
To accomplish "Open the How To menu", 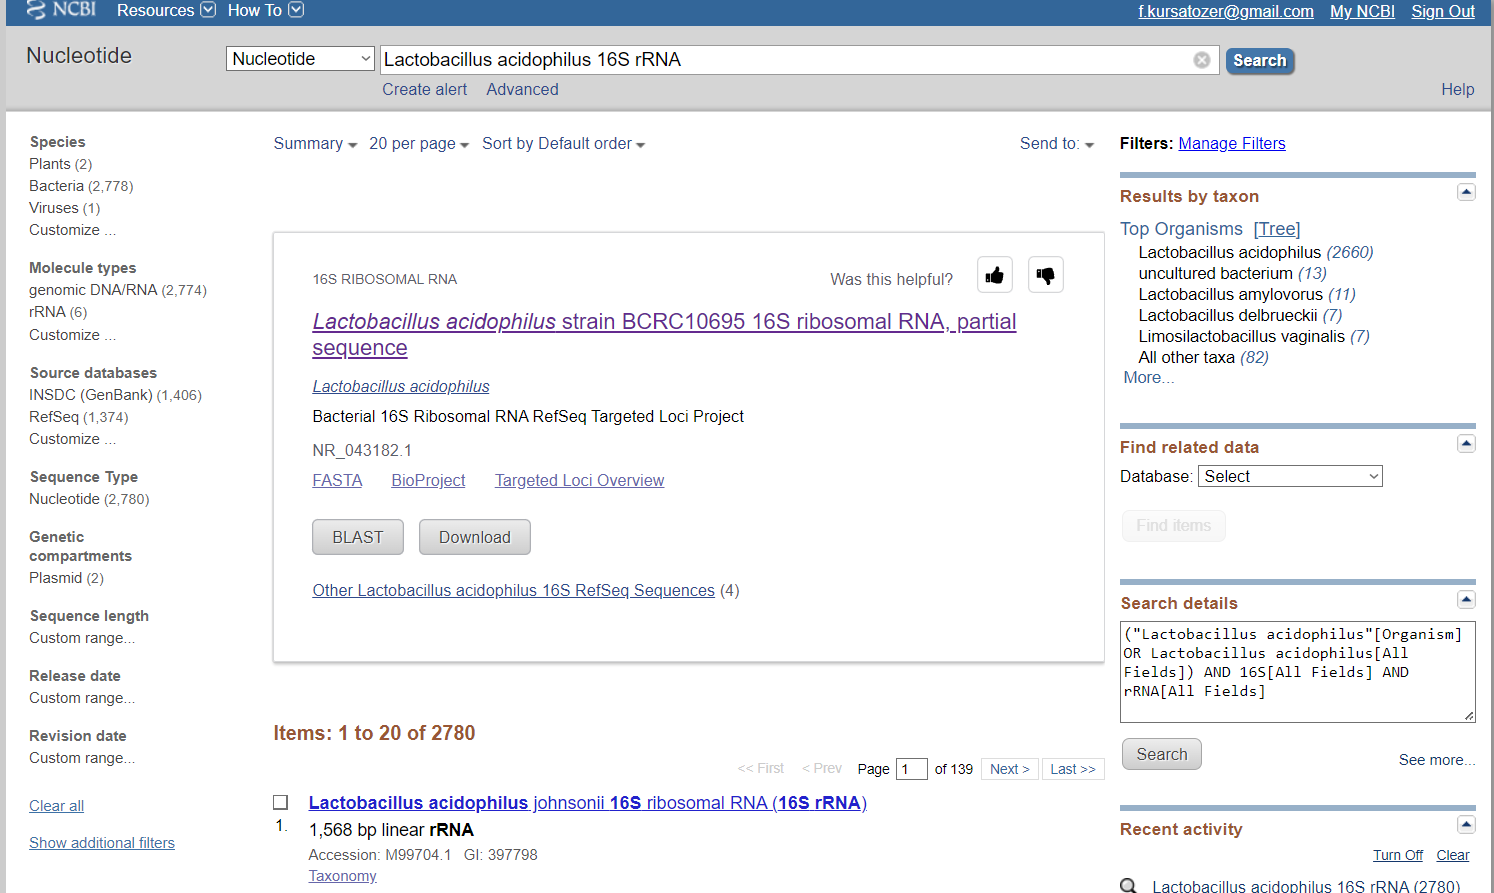I will coord(265,10).
